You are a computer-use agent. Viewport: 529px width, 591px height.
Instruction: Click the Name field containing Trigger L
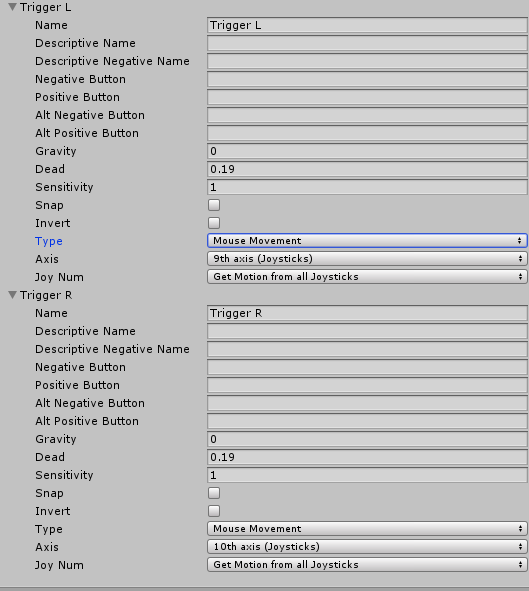(x=367, y=25)
